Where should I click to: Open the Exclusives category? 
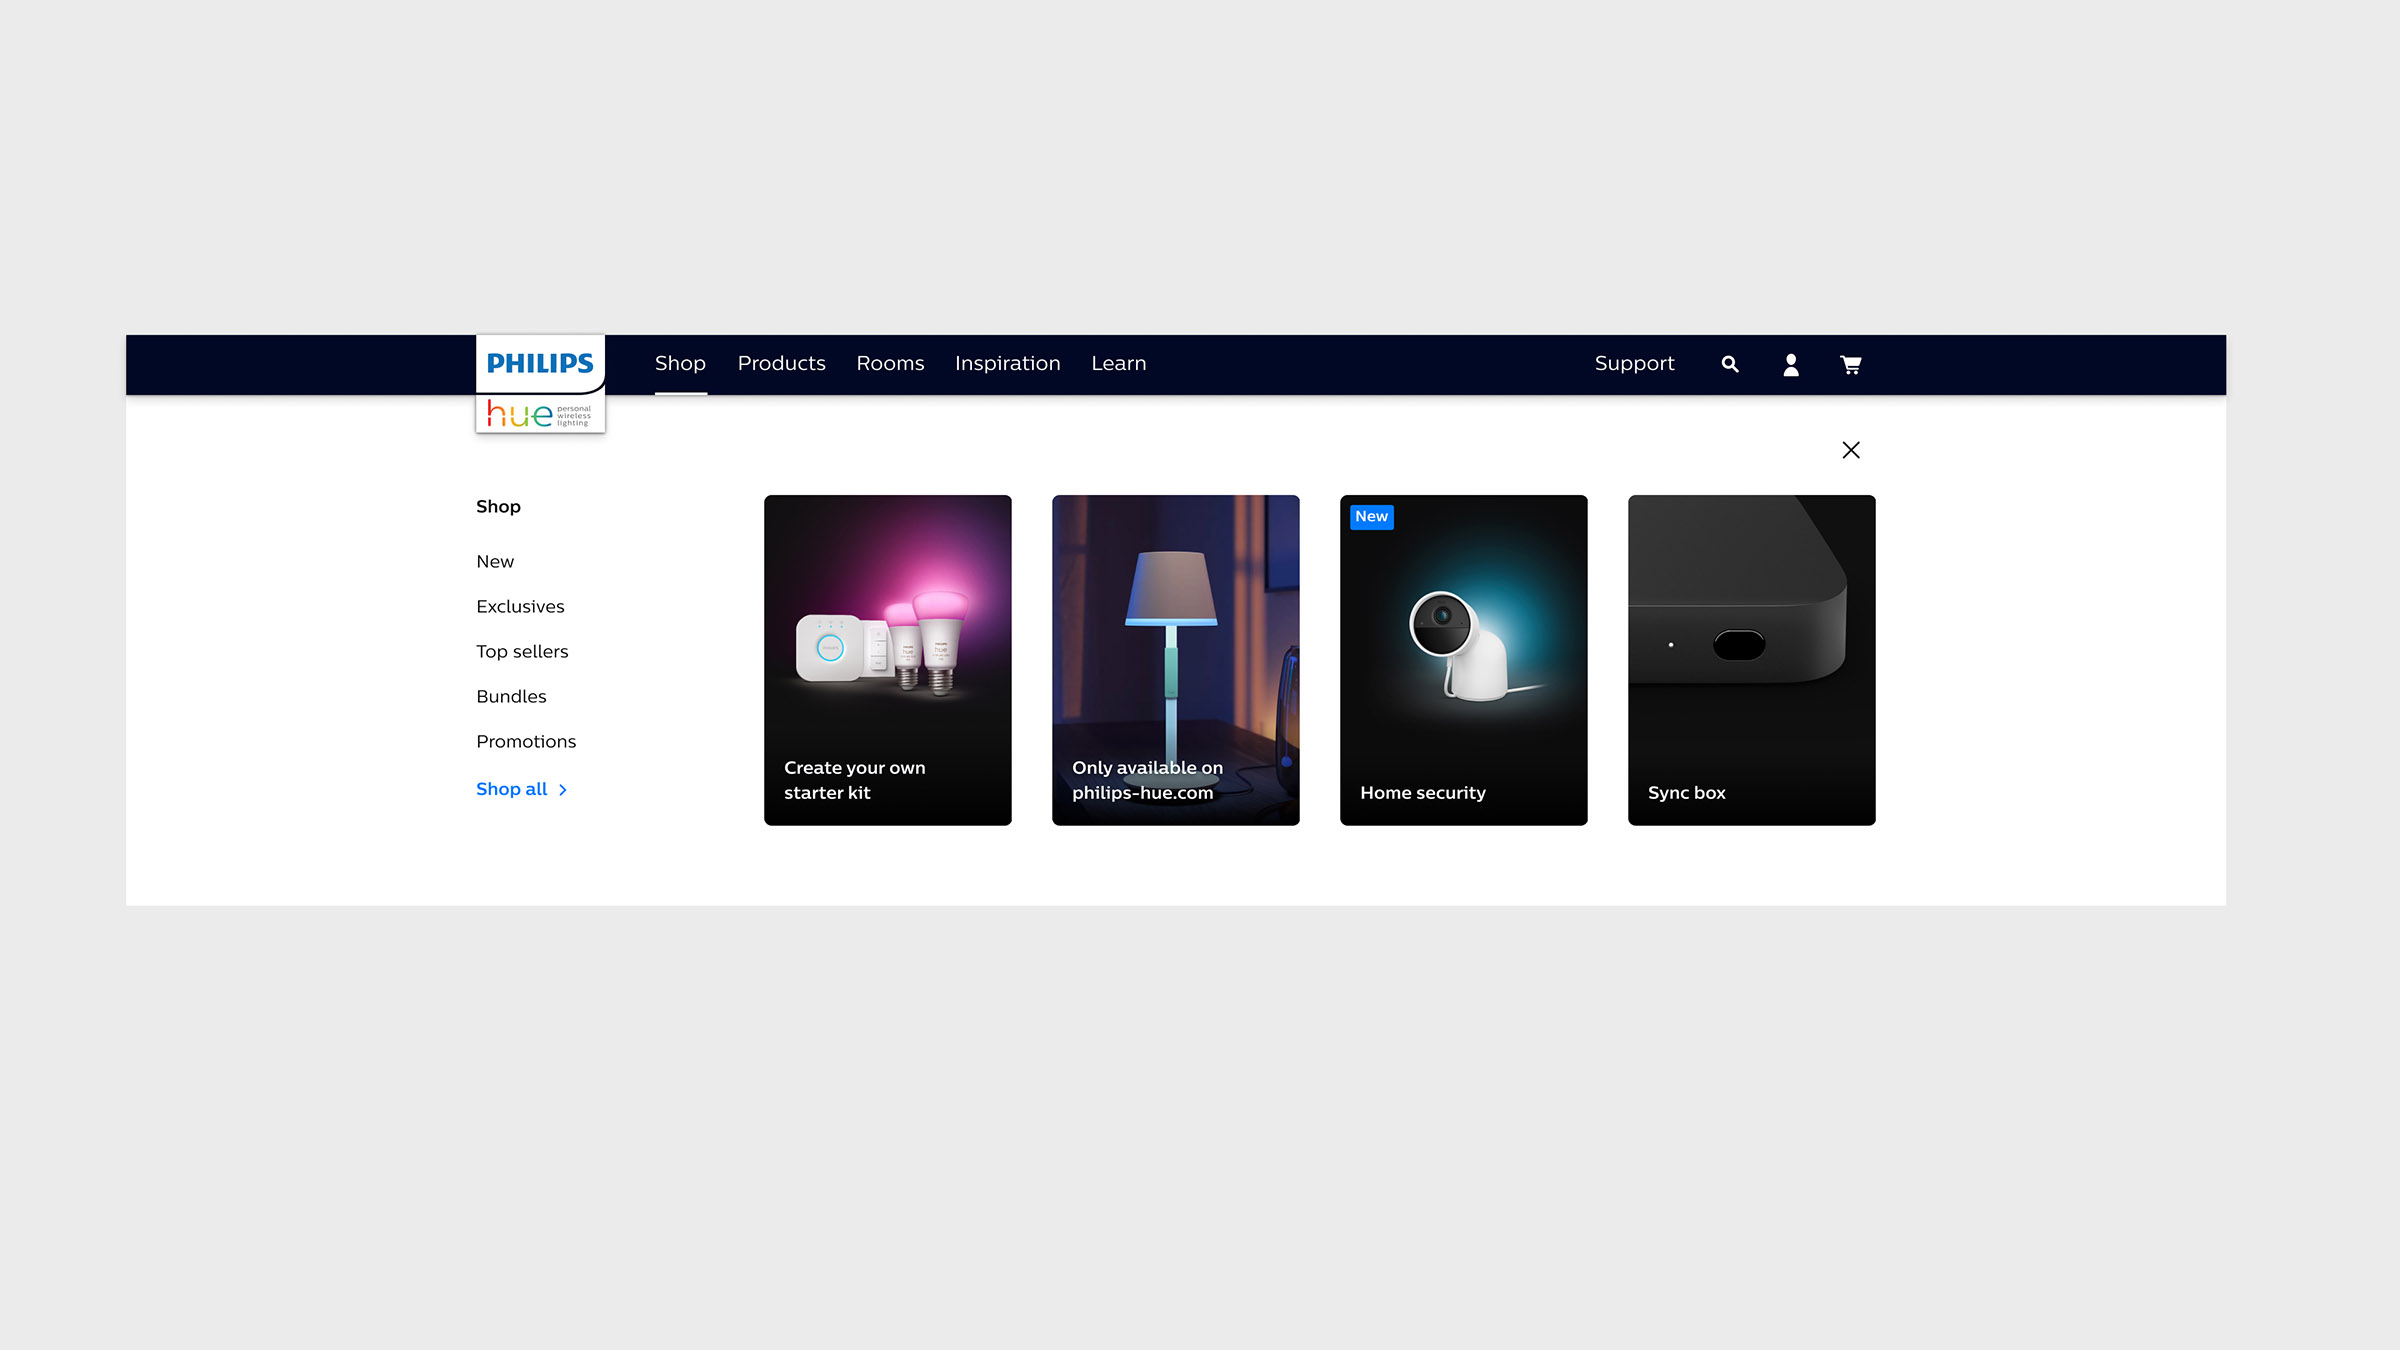click(x=520, y=606)
